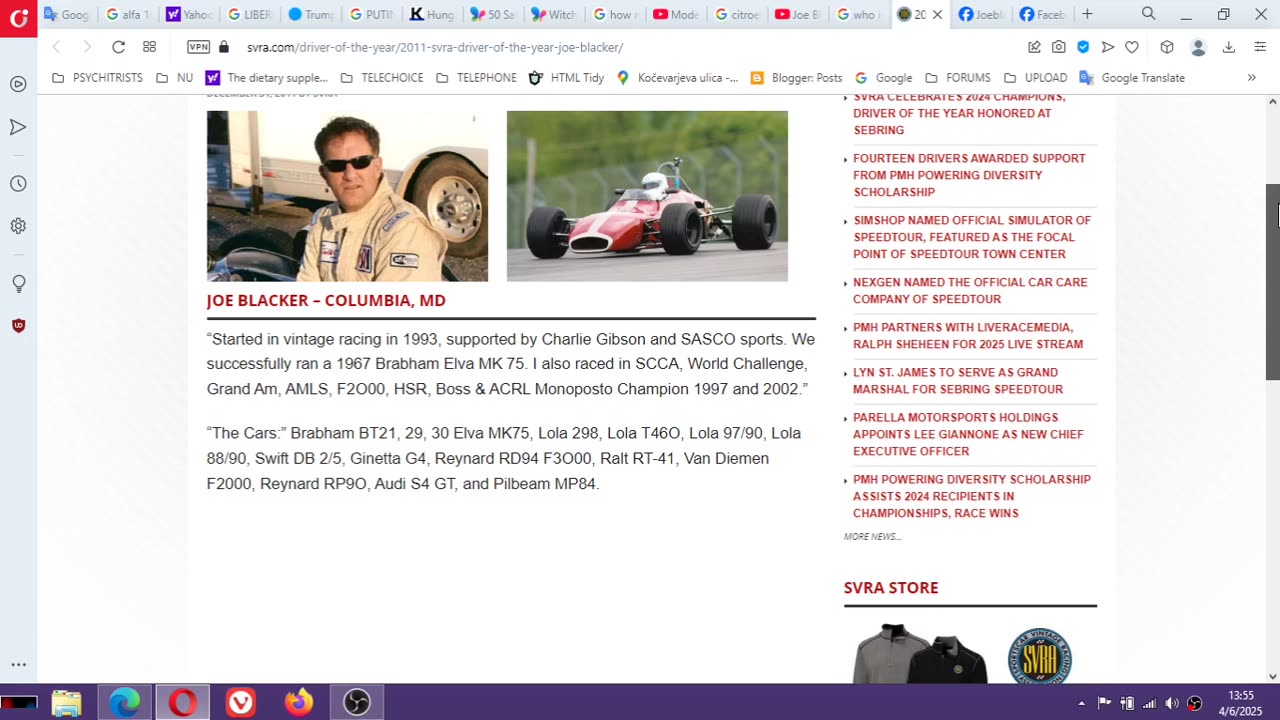Image resolution: width=1280 pixels, height=720 pixels.
Task: Read 'Fourteen Drivers Awarded Support' news link
Action: click(x=969, y=175)
